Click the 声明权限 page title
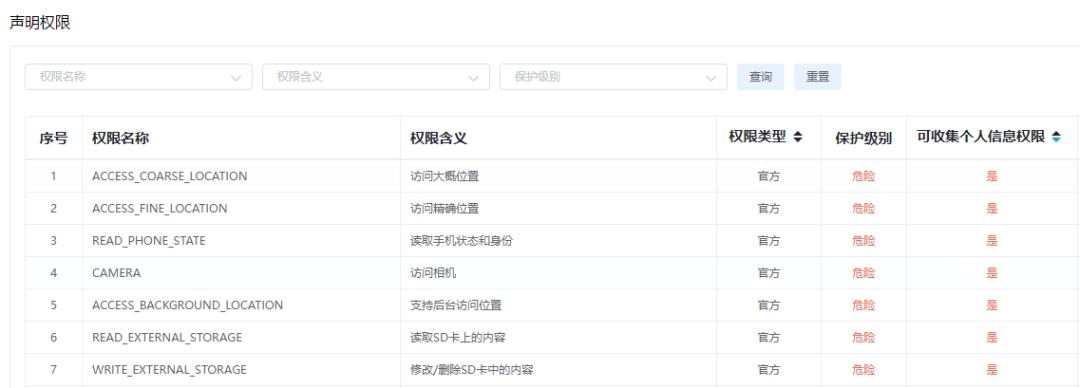1080x388 pixels. click(x=40, y=23)
